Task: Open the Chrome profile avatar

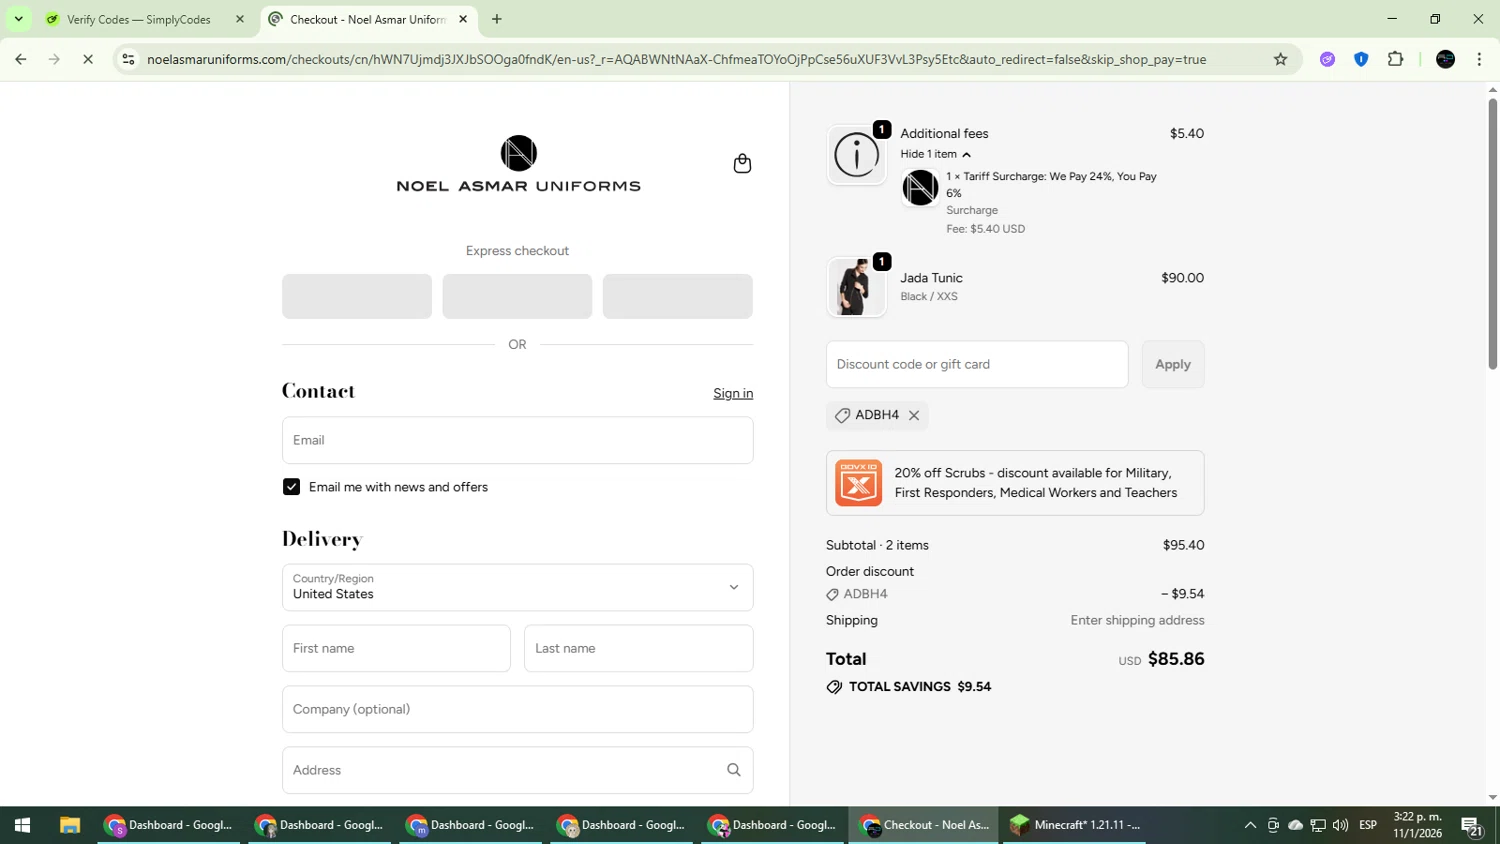Action: (1445, 59)
